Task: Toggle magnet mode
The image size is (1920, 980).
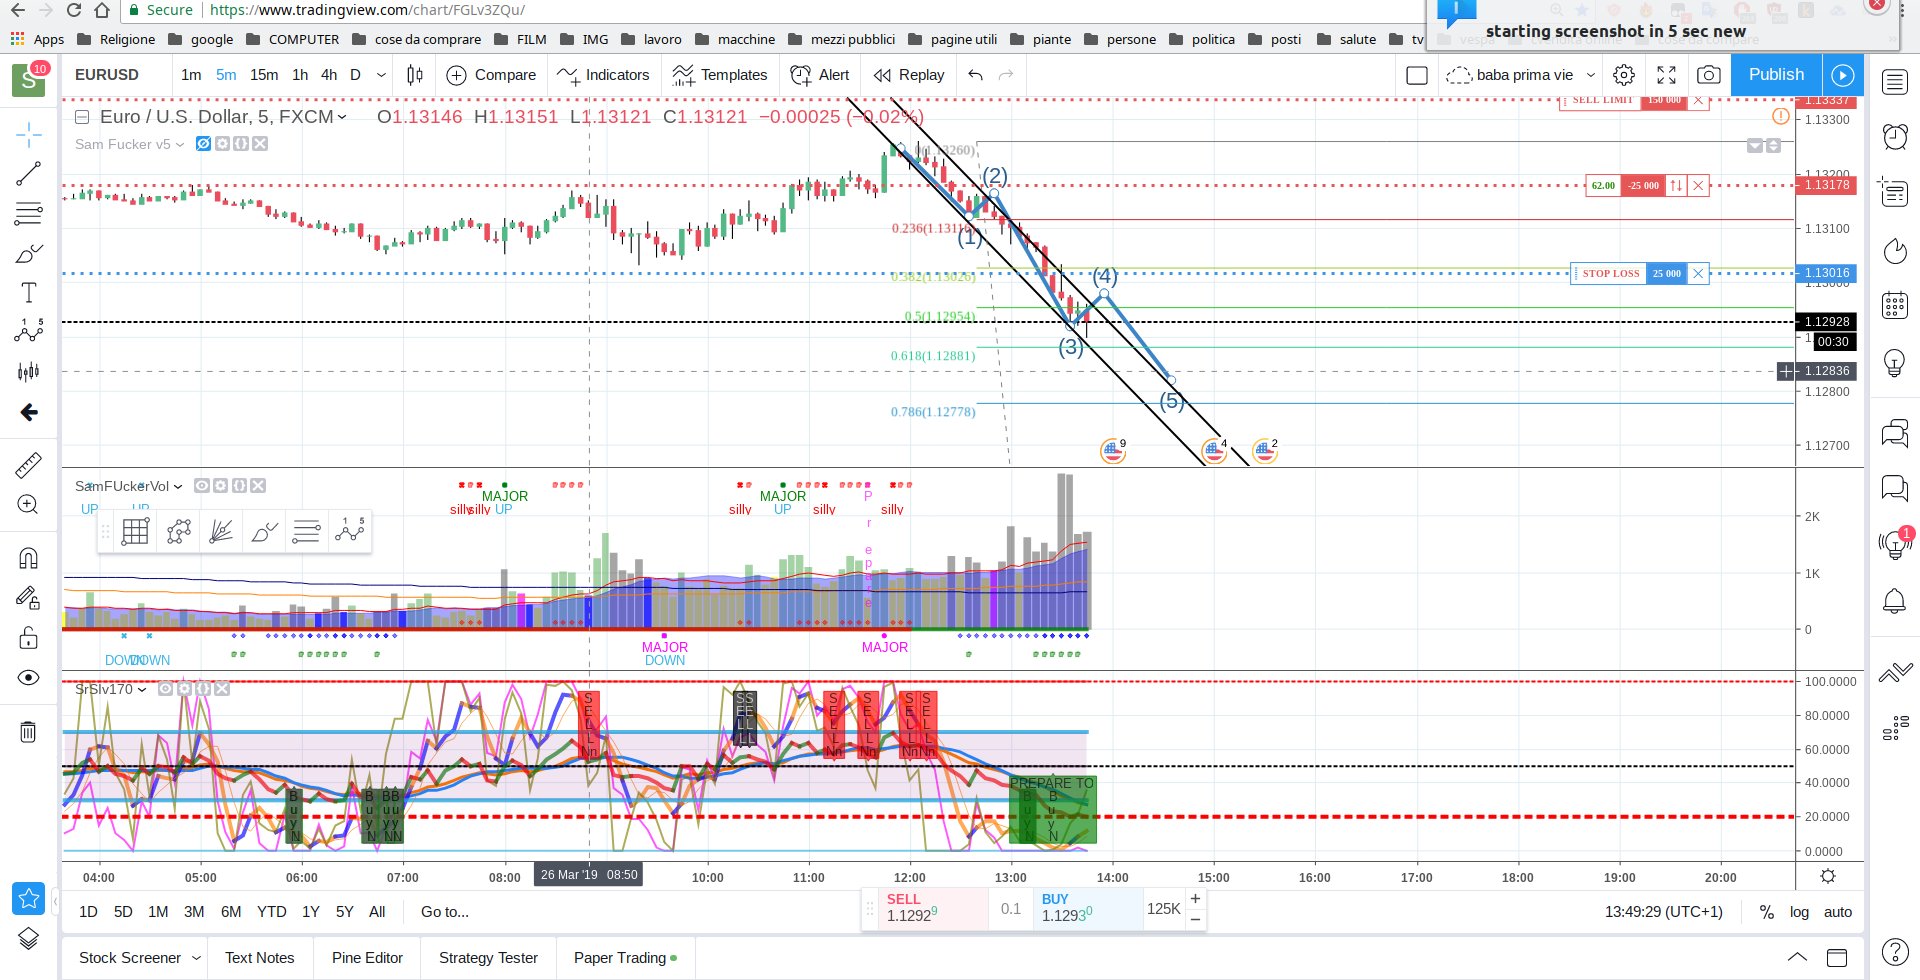Action: [x=28, y=558]
